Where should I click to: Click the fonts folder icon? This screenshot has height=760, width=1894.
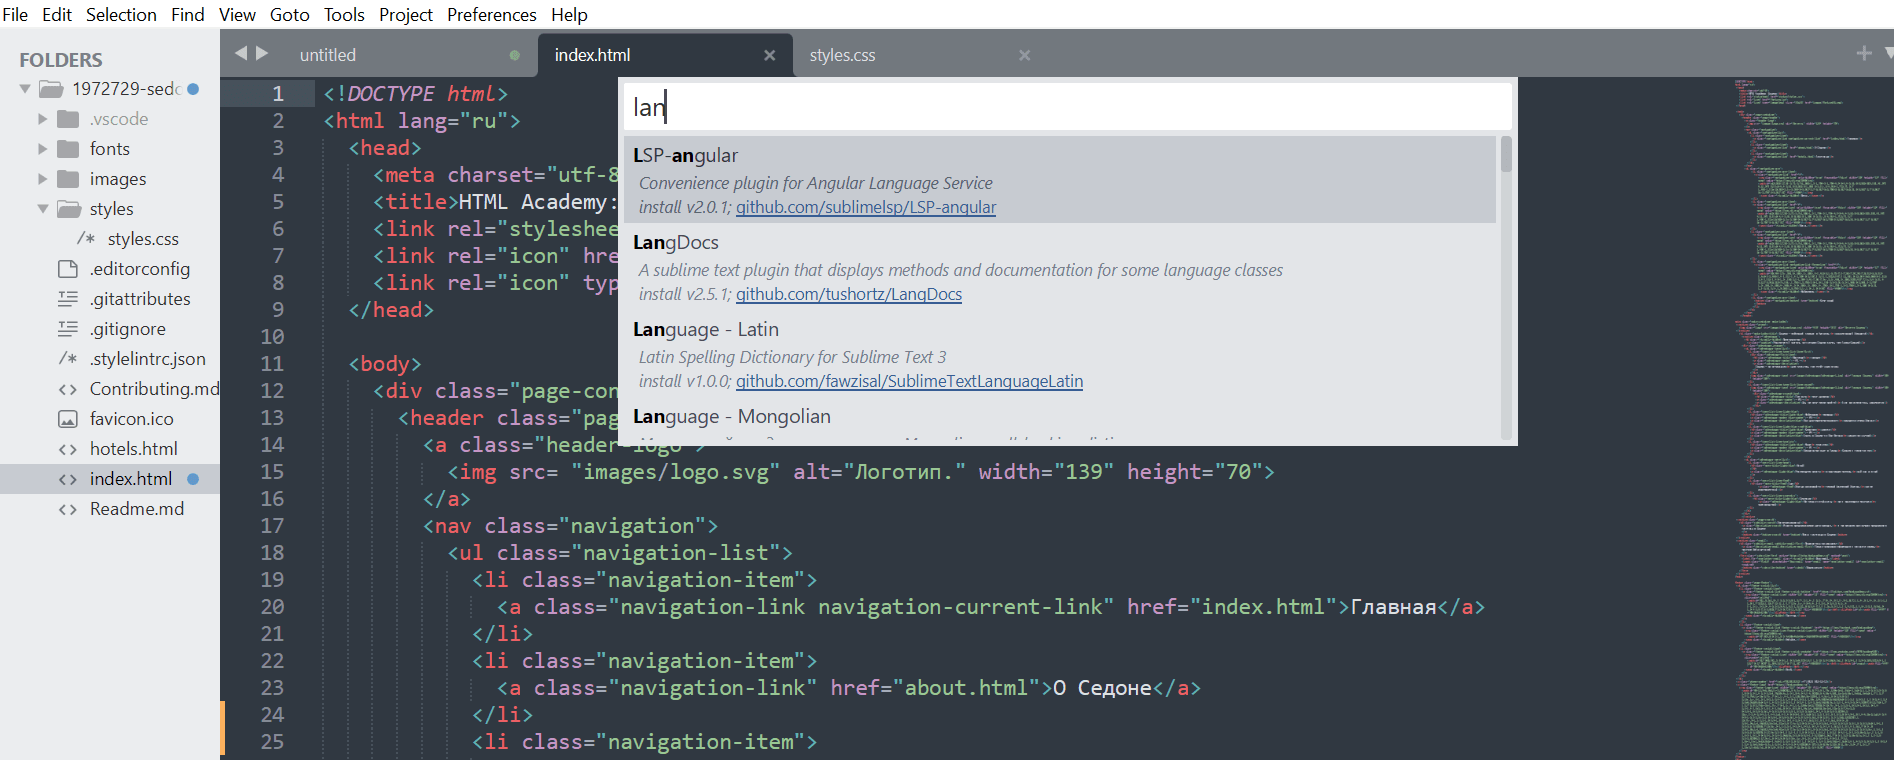click(68, 149)
